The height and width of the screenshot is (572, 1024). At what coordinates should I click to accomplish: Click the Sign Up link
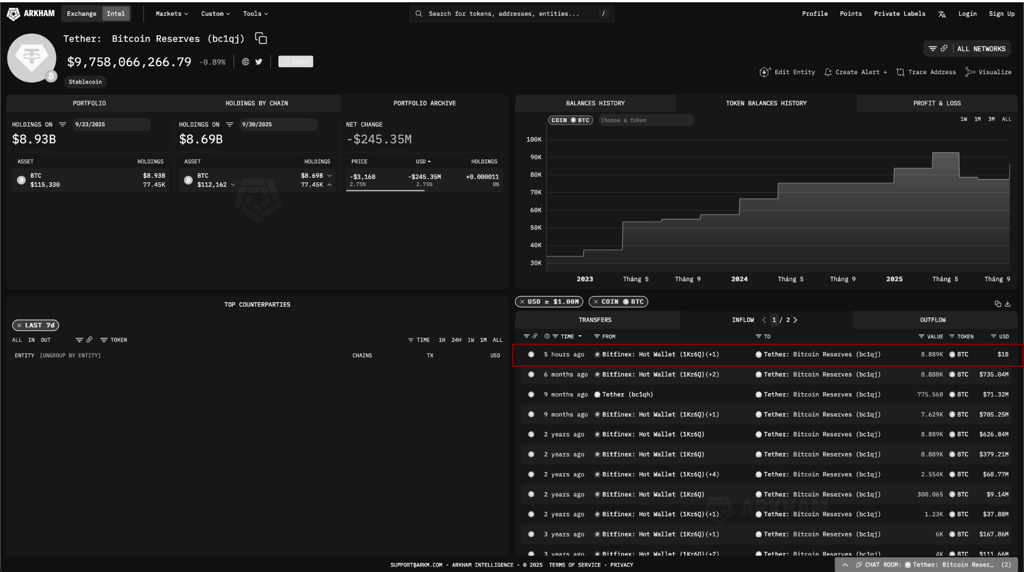click(1001, 14)
